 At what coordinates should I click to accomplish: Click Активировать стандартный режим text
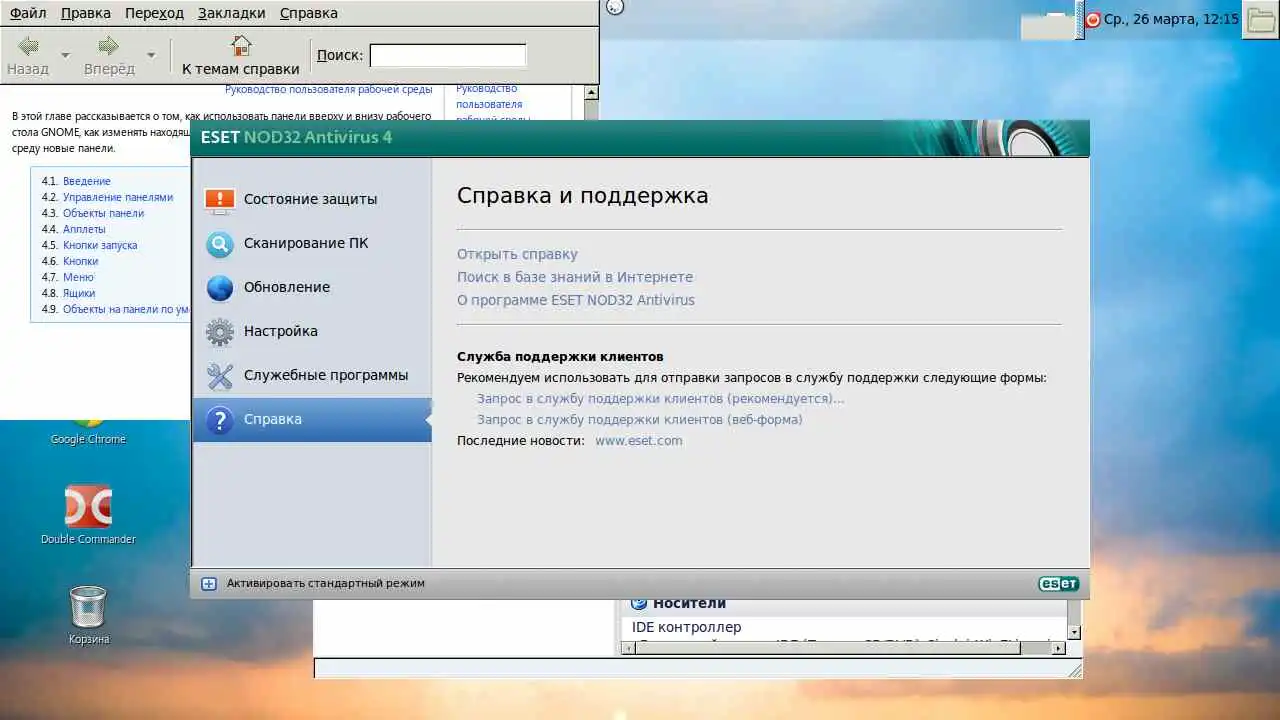(326, 583)
